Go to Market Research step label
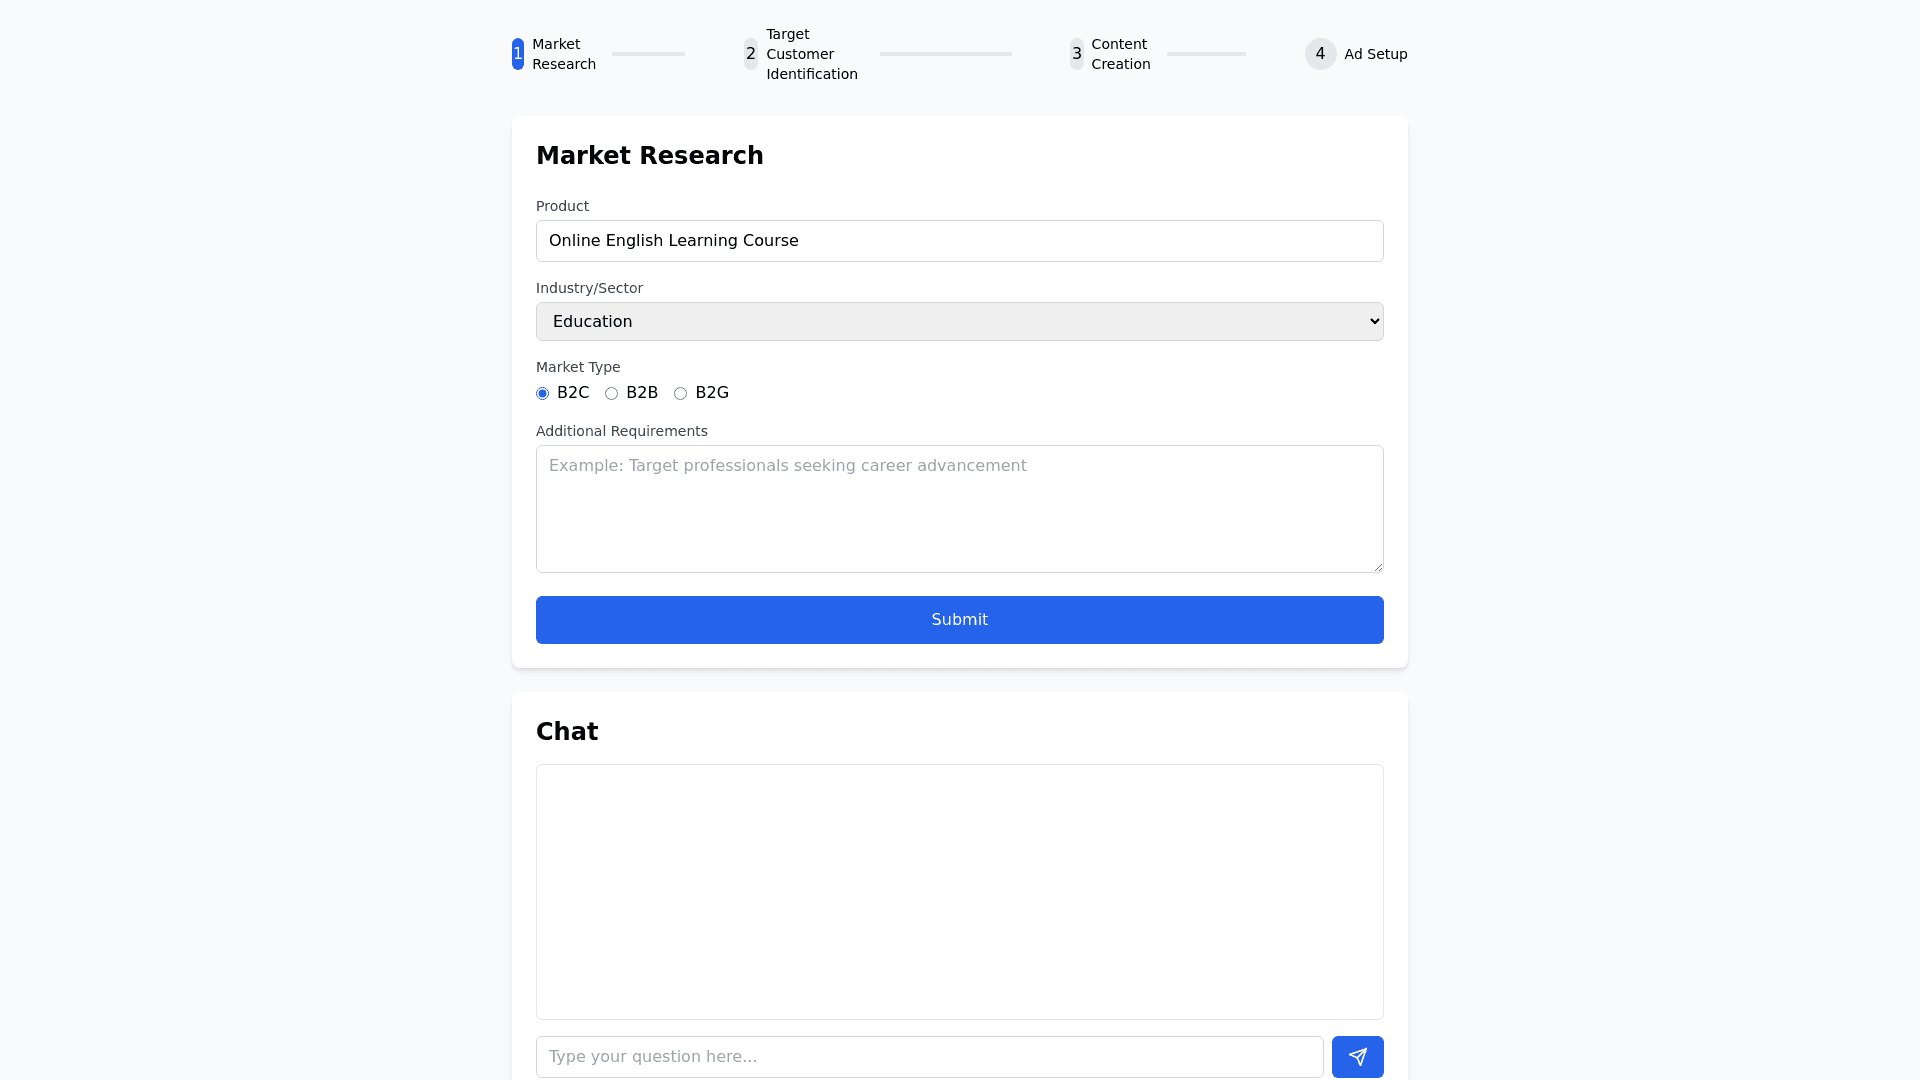 pyautogui.click(x=563, y=54)
